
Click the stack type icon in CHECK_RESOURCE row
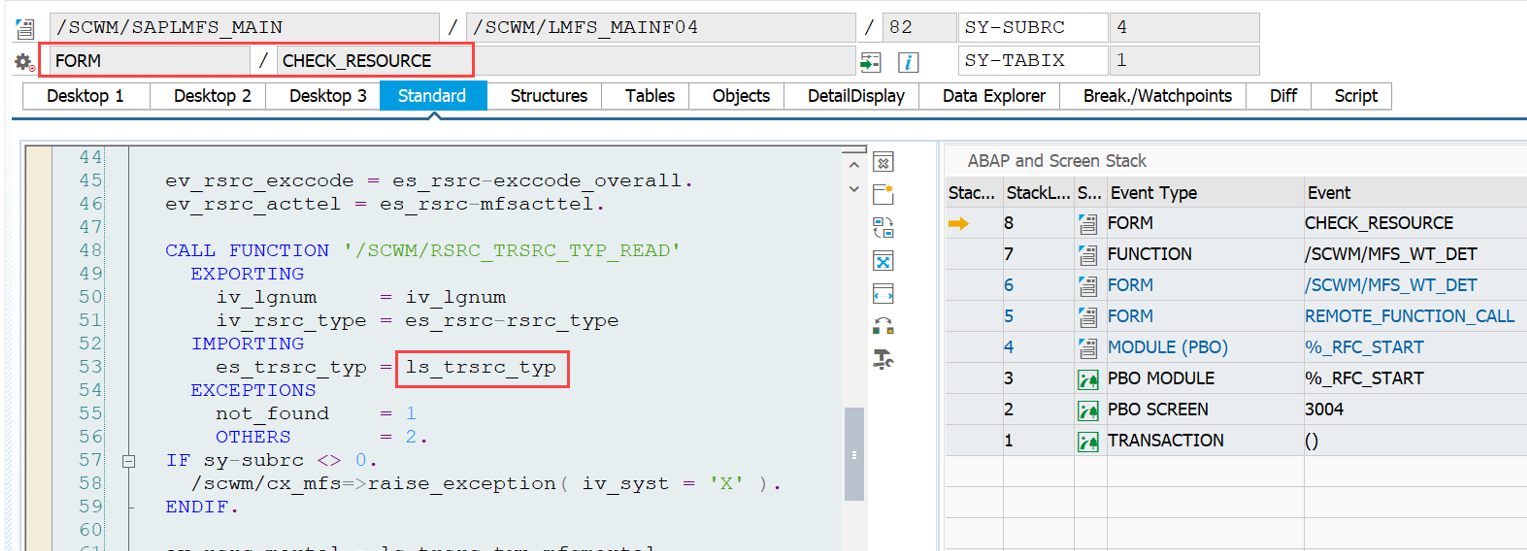(1088, 223)
